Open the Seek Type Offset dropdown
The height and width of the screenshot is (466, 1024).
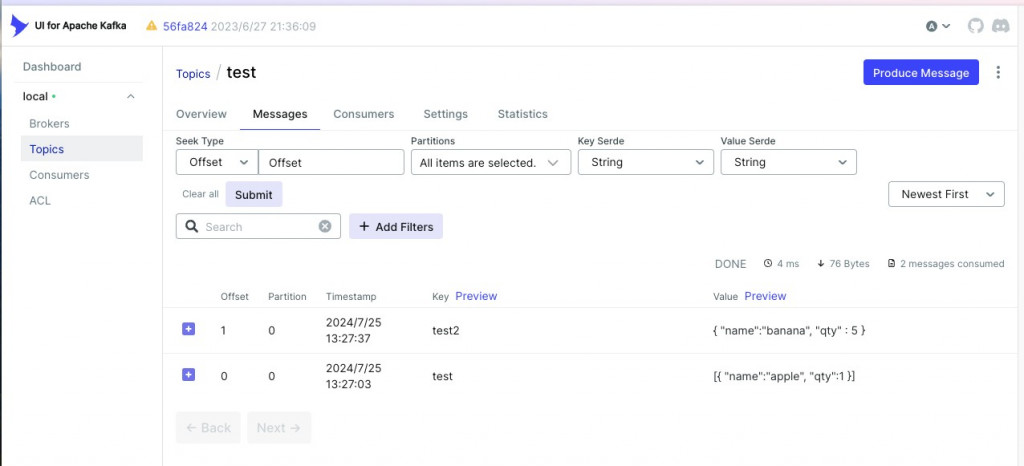216,162
